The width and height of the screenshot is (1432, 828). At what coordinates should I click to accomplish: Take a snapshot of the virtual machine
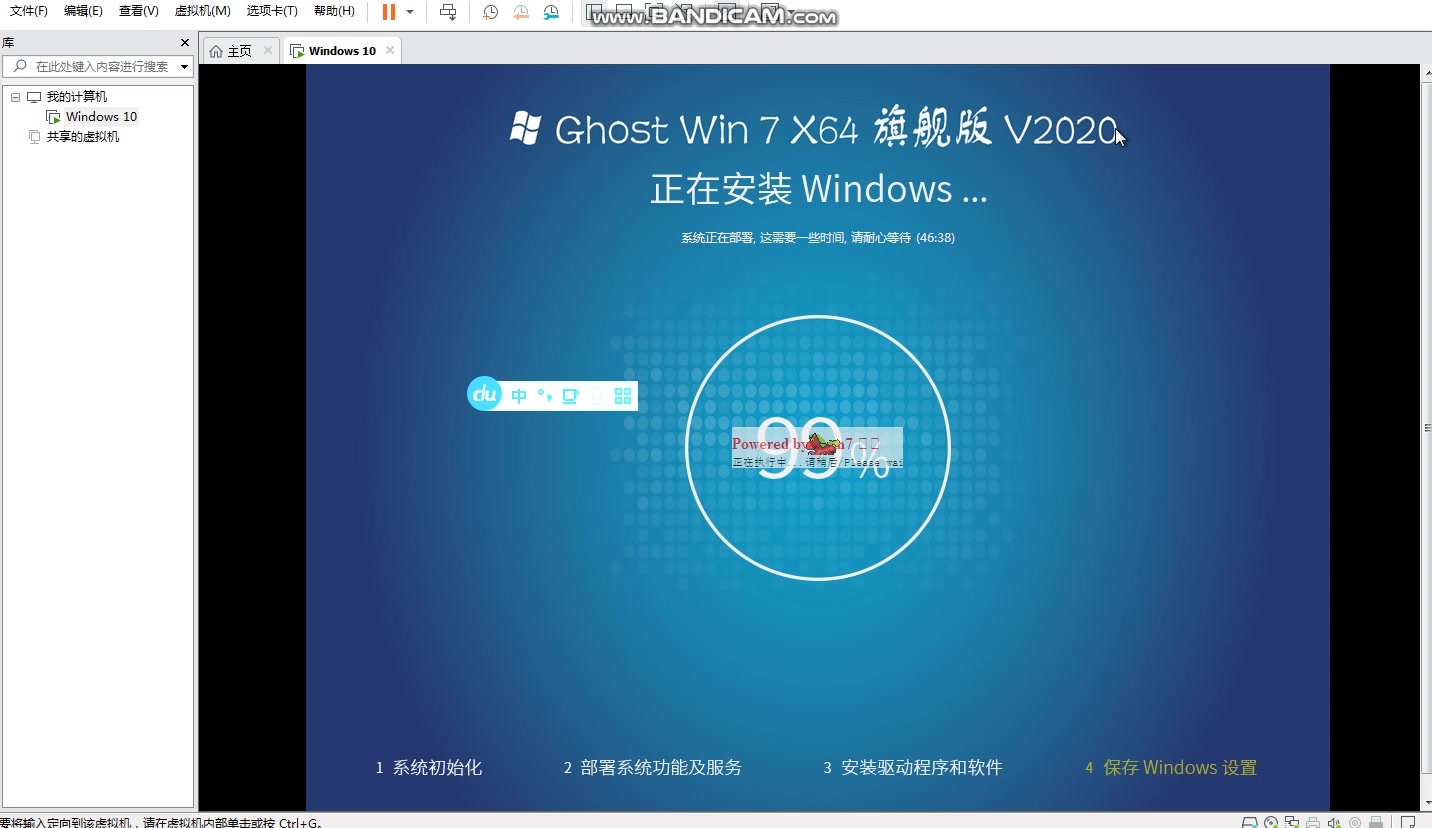click(490, 12)
